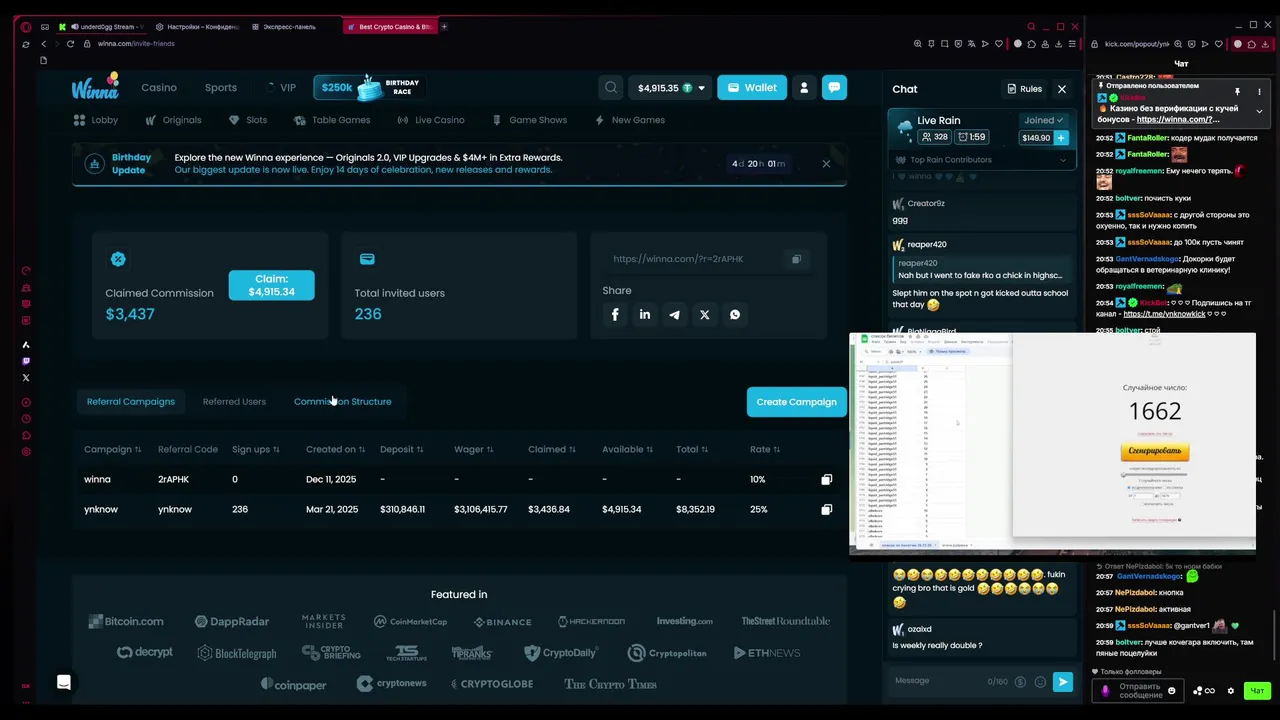Copy the winna campaign row link icon
The image size is (1280, 720).
826,480
